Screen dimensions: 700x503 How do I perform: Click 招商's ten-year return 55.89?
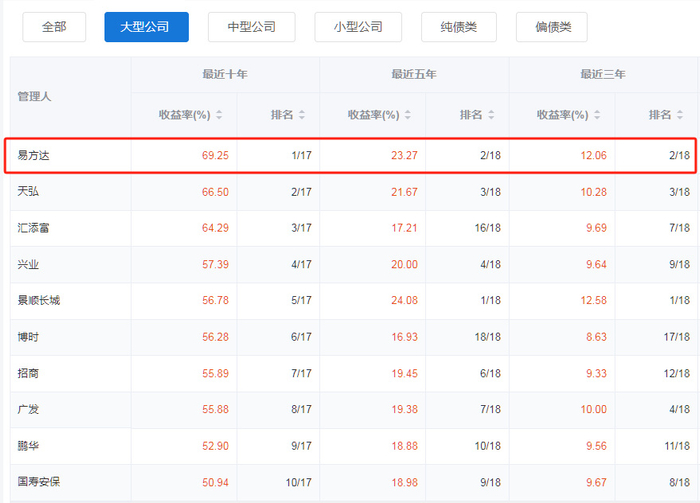(x=215, y=373)
